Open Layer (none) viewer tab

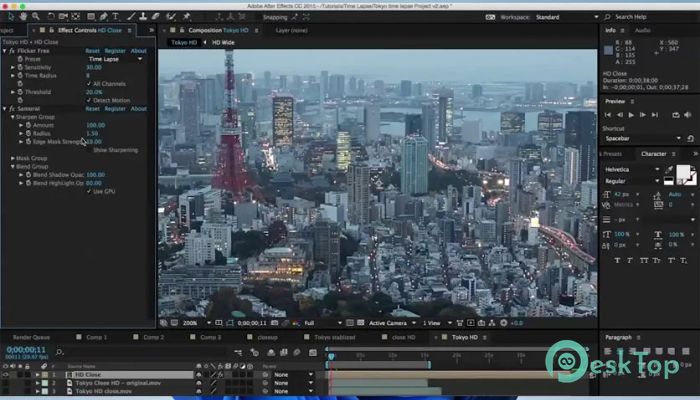[x=292, y=30]
